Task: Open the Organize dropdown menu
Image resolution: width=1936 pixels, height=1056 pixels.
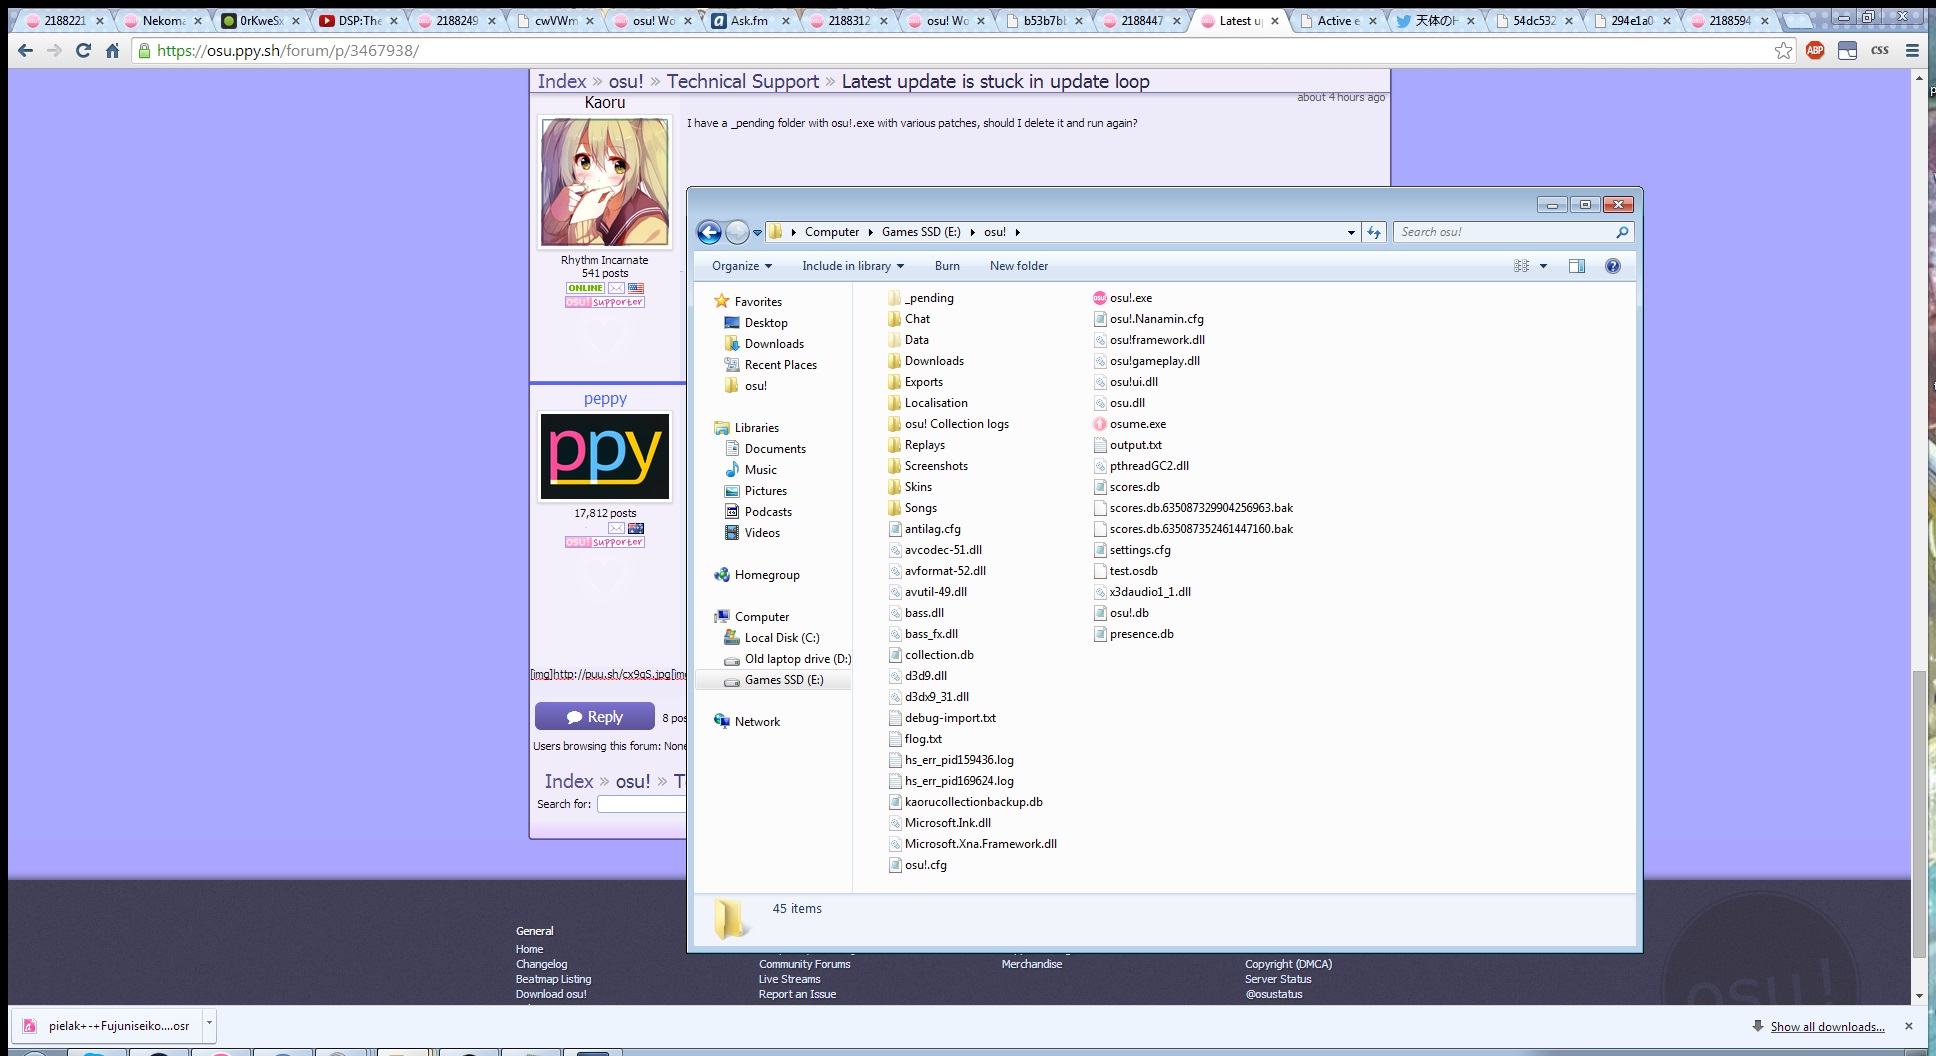Action: point(742,266)
